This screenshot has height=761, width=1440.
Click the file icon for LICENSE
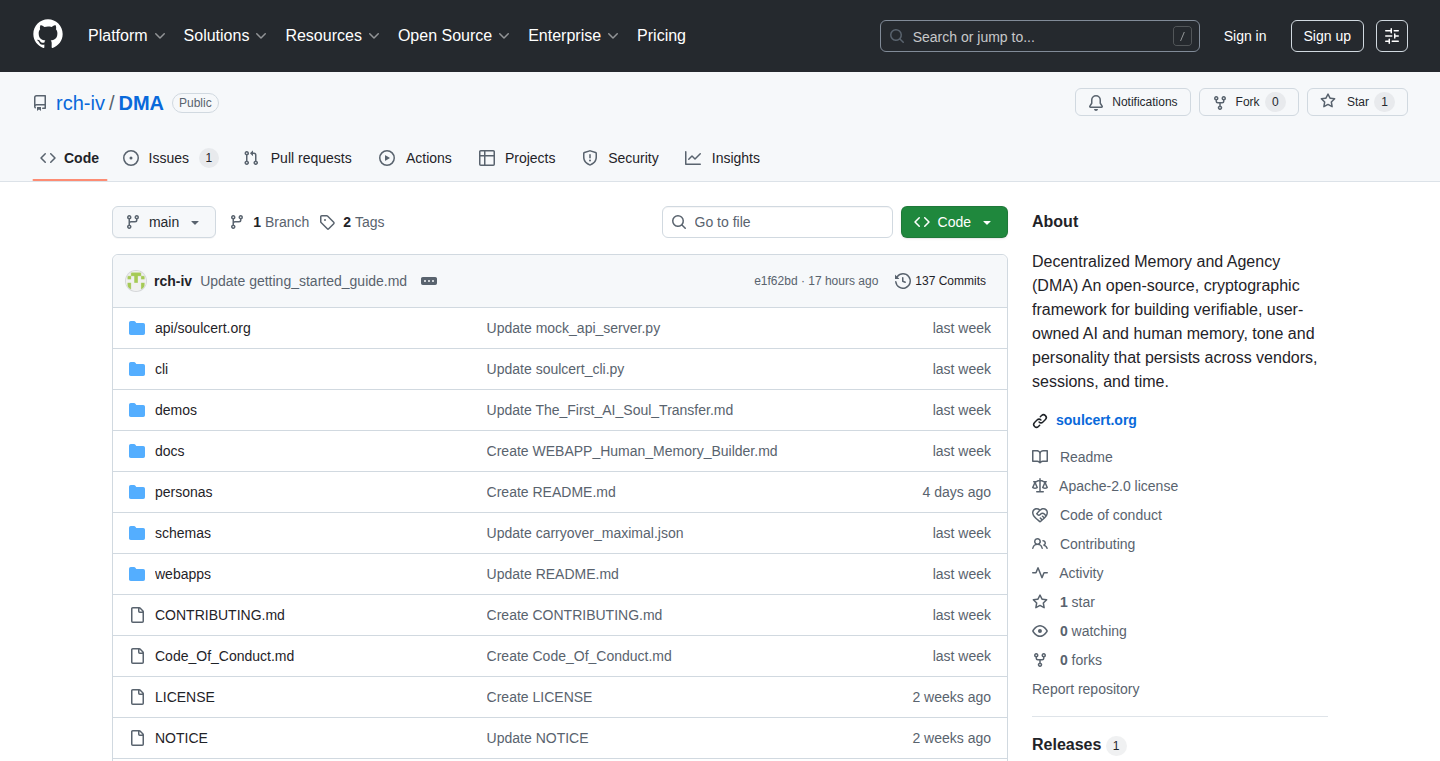click(x=137, y=697)
